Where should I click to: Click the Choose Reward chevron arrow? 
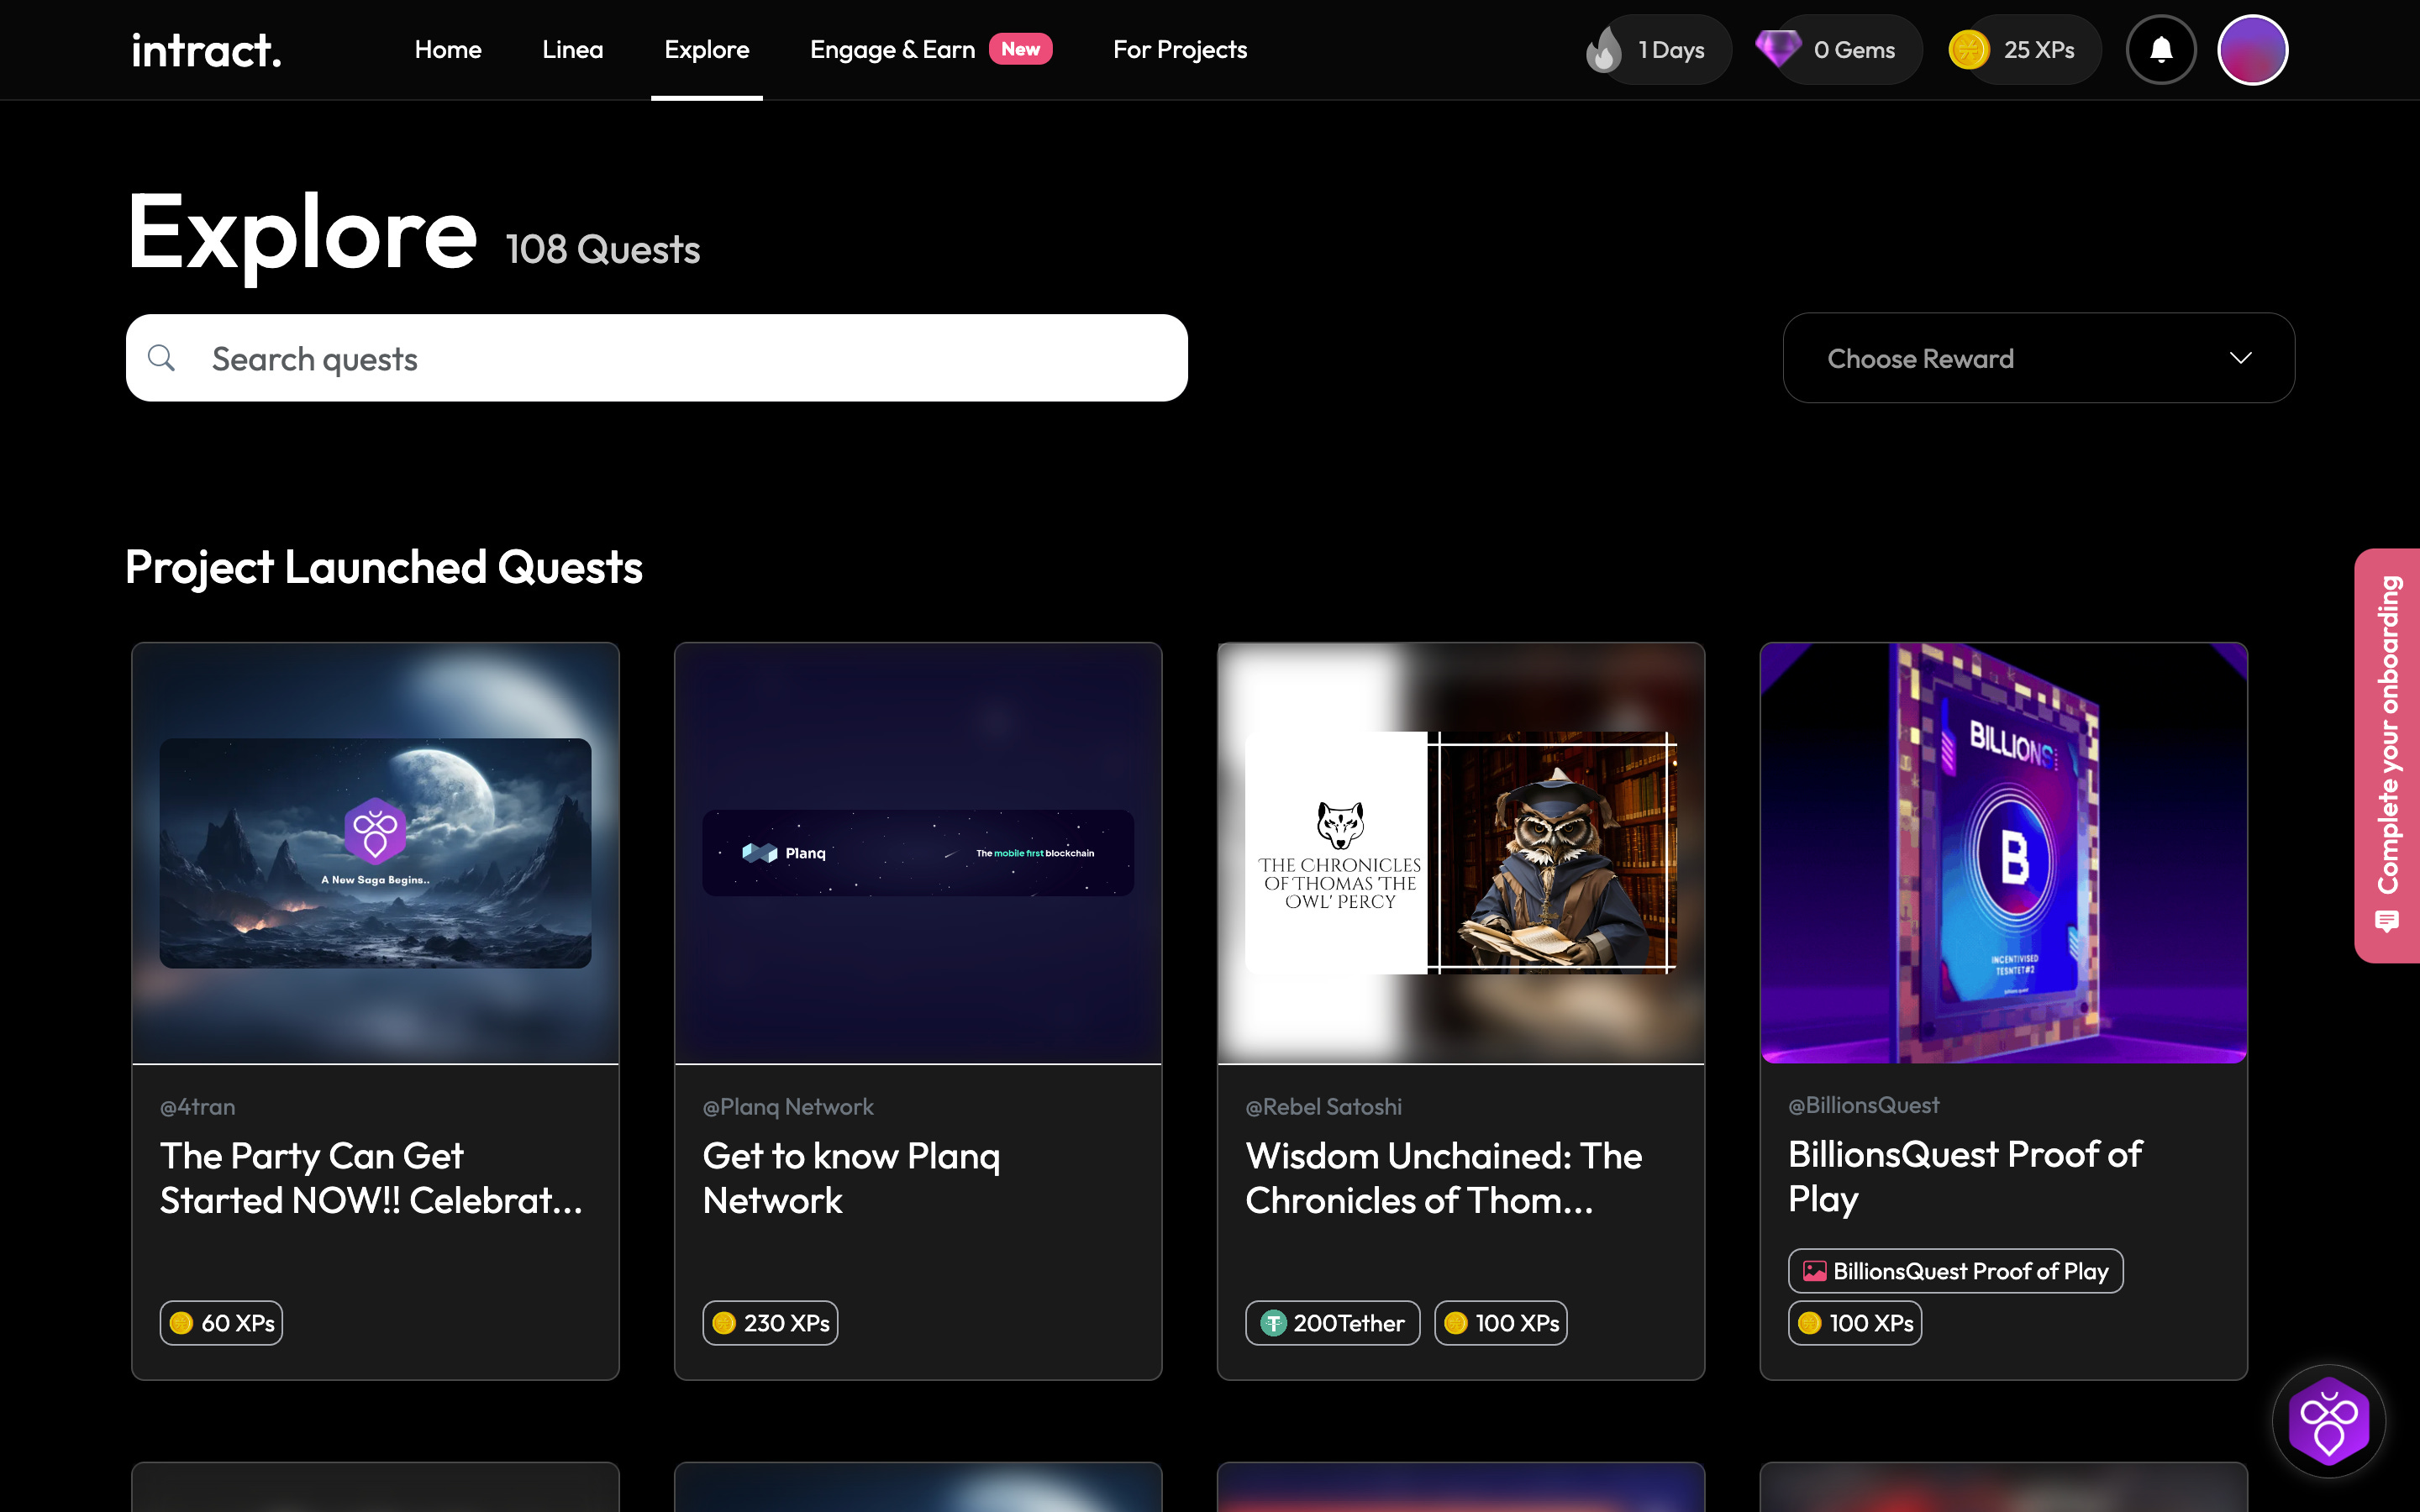(x=2240, y=358)
